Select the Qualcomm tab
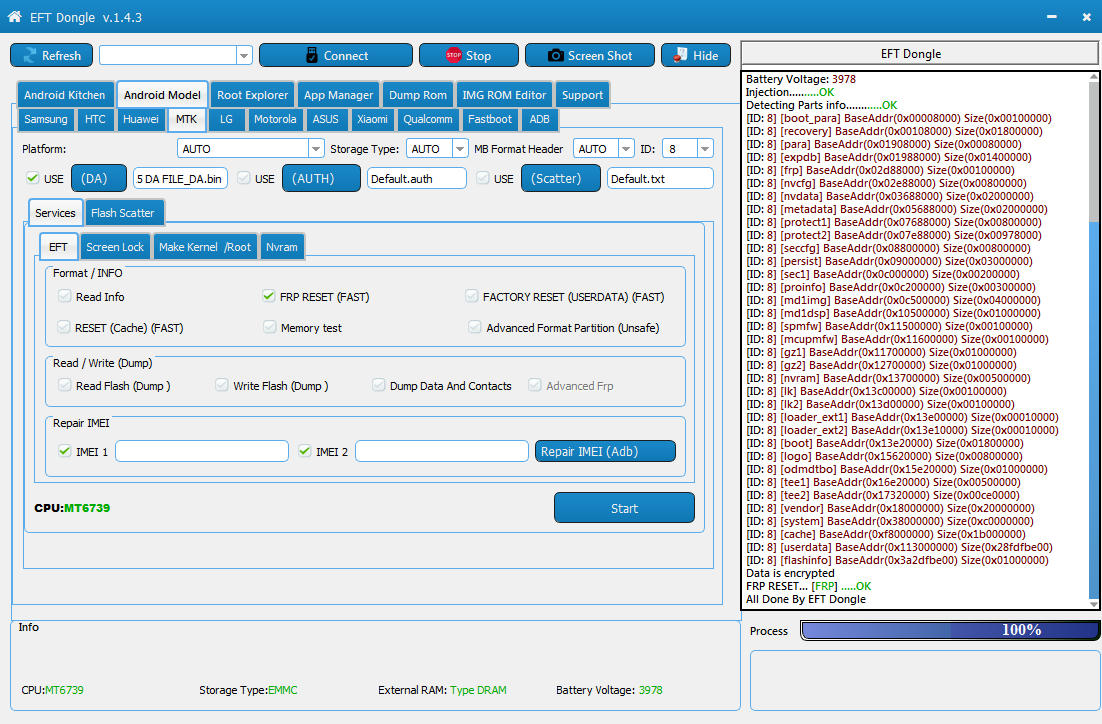The width and height of the screenshot is (1102, 724). [x=428, y=119]
